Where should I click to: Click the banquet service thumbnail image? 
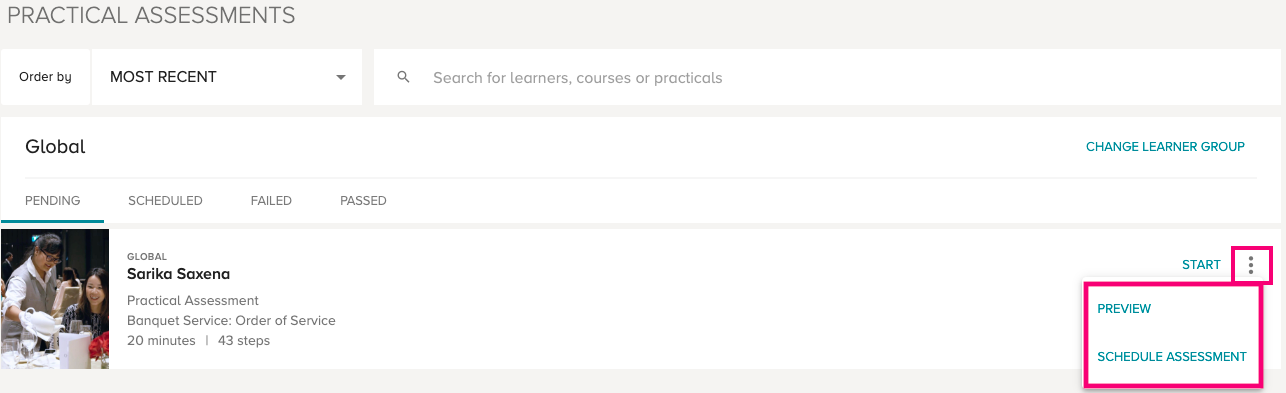coord(55,299)
